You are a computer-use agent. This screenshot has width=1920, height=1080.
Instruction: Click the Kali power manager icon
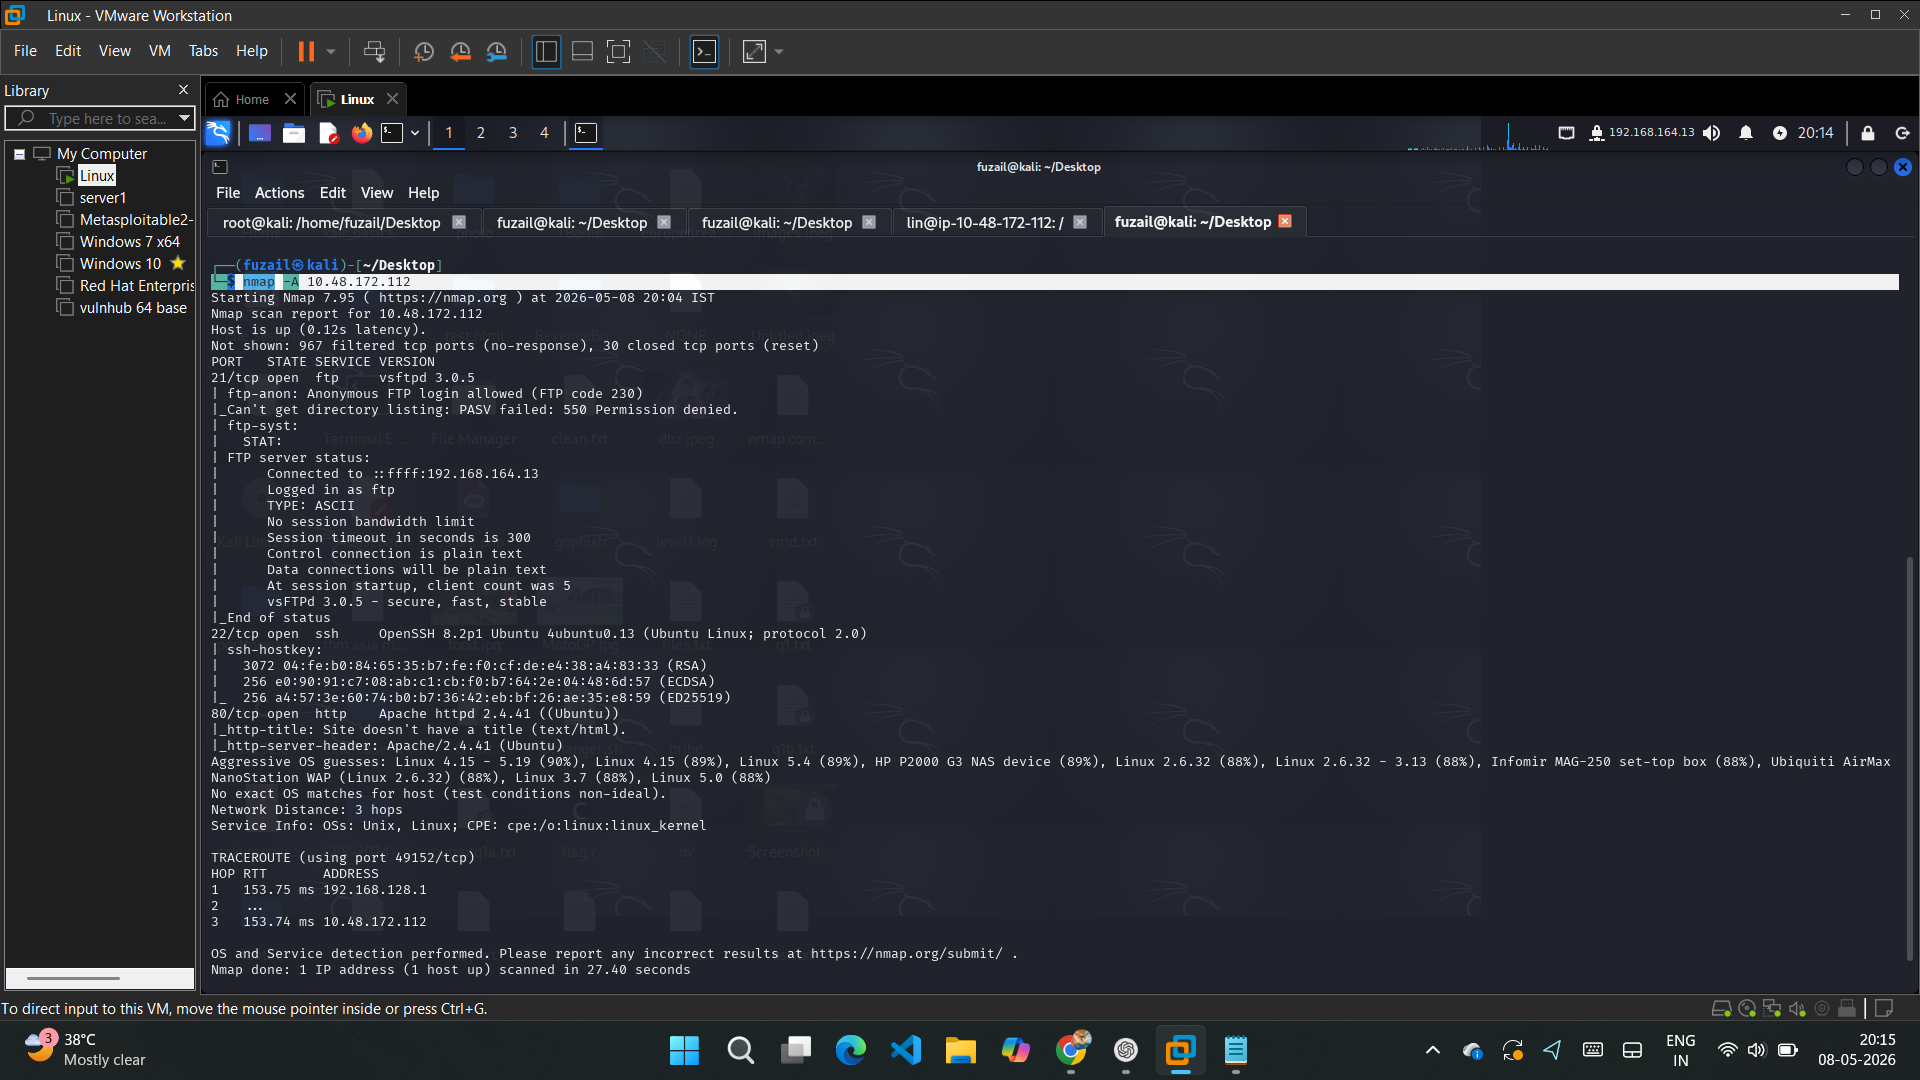point(1780,133)
